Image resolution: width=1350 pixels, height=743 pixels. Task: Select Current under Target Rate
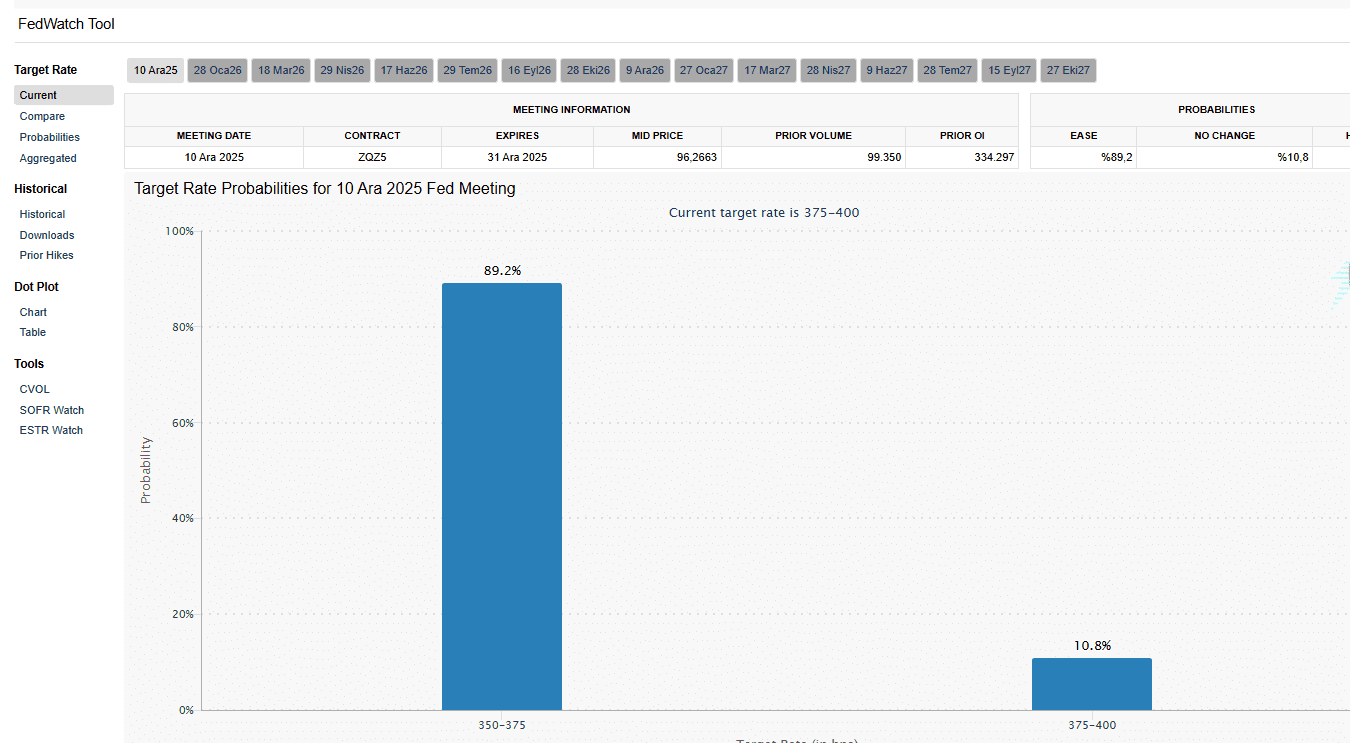38,96
